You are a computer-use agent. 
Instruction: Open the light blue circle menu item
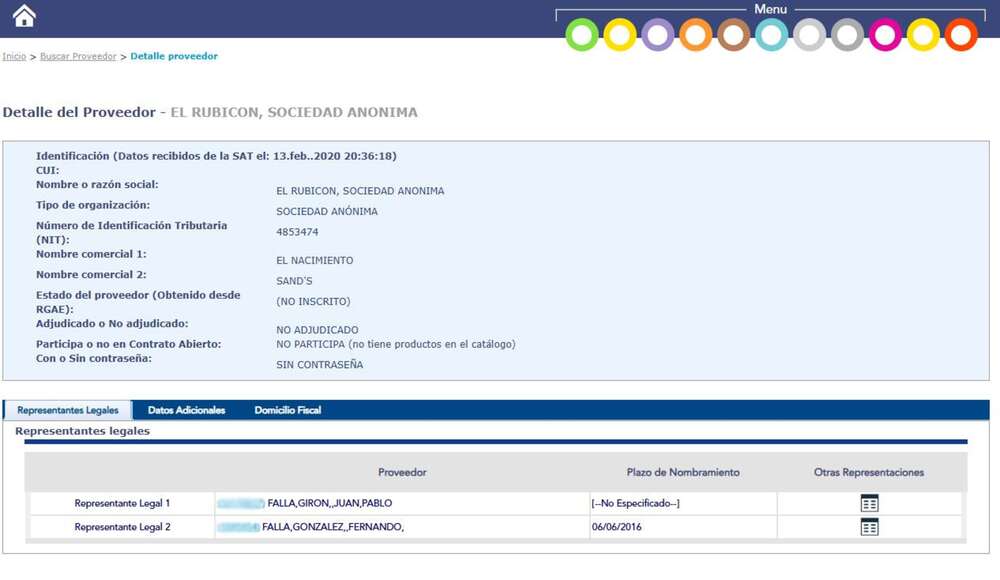771,34
